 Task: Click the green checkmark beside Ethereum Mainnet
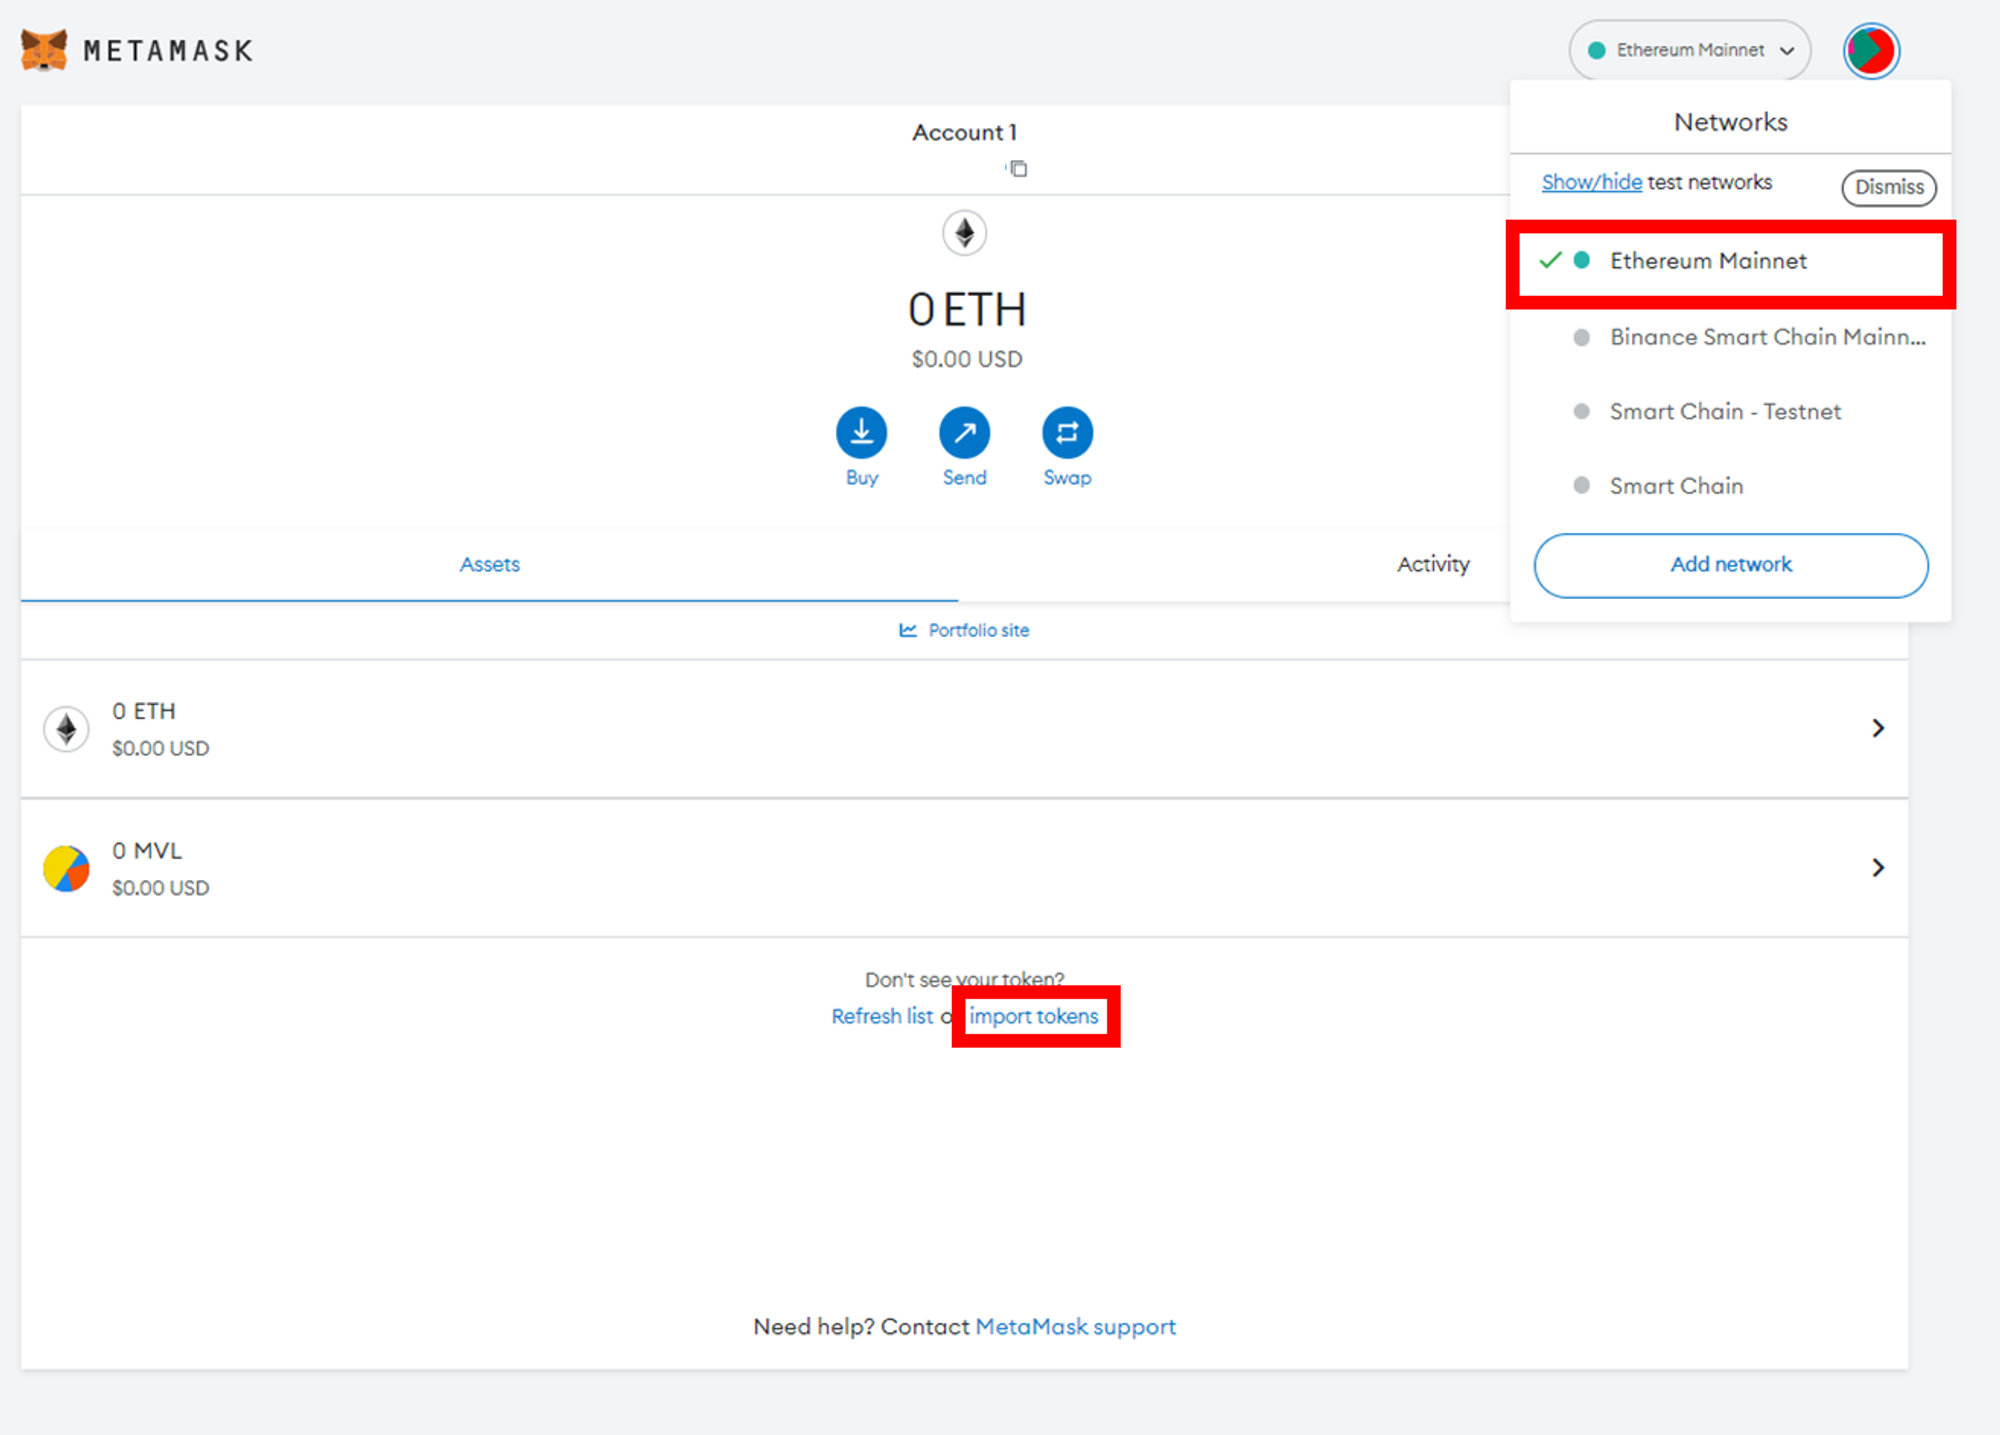[1550, 260]
